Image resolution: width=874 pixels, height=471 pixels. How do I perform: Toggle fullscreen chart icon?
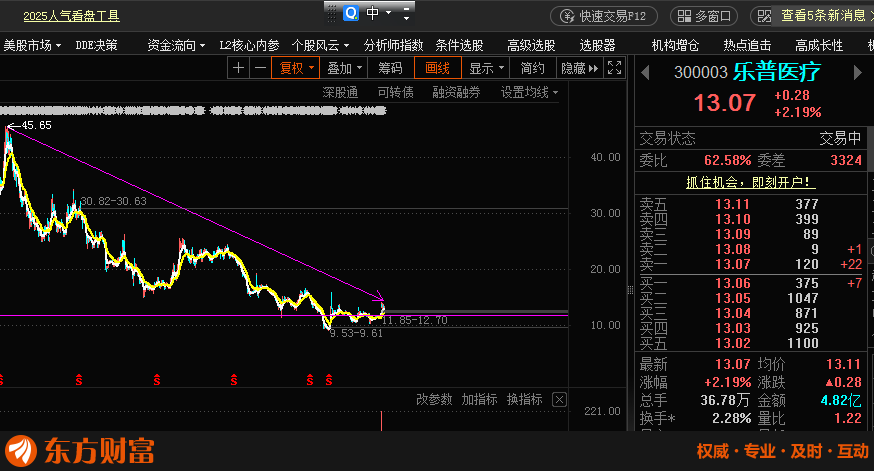[614, 68]
